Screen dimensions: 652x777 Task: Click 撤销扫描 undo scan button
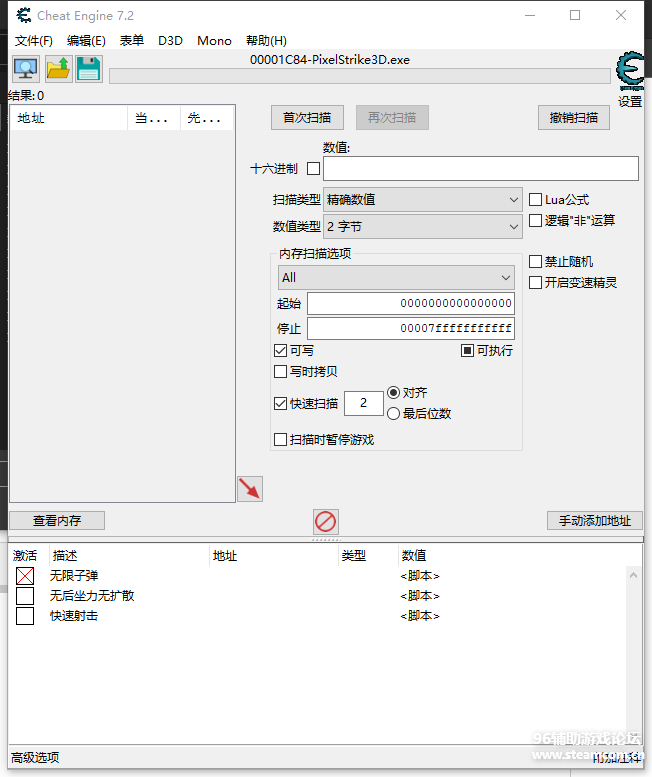[574, 117]
